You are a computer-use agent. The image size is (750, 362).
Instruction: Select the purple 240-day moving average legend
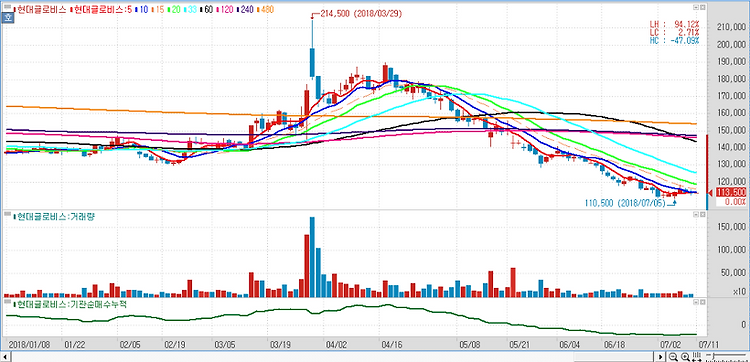(245, 10)
